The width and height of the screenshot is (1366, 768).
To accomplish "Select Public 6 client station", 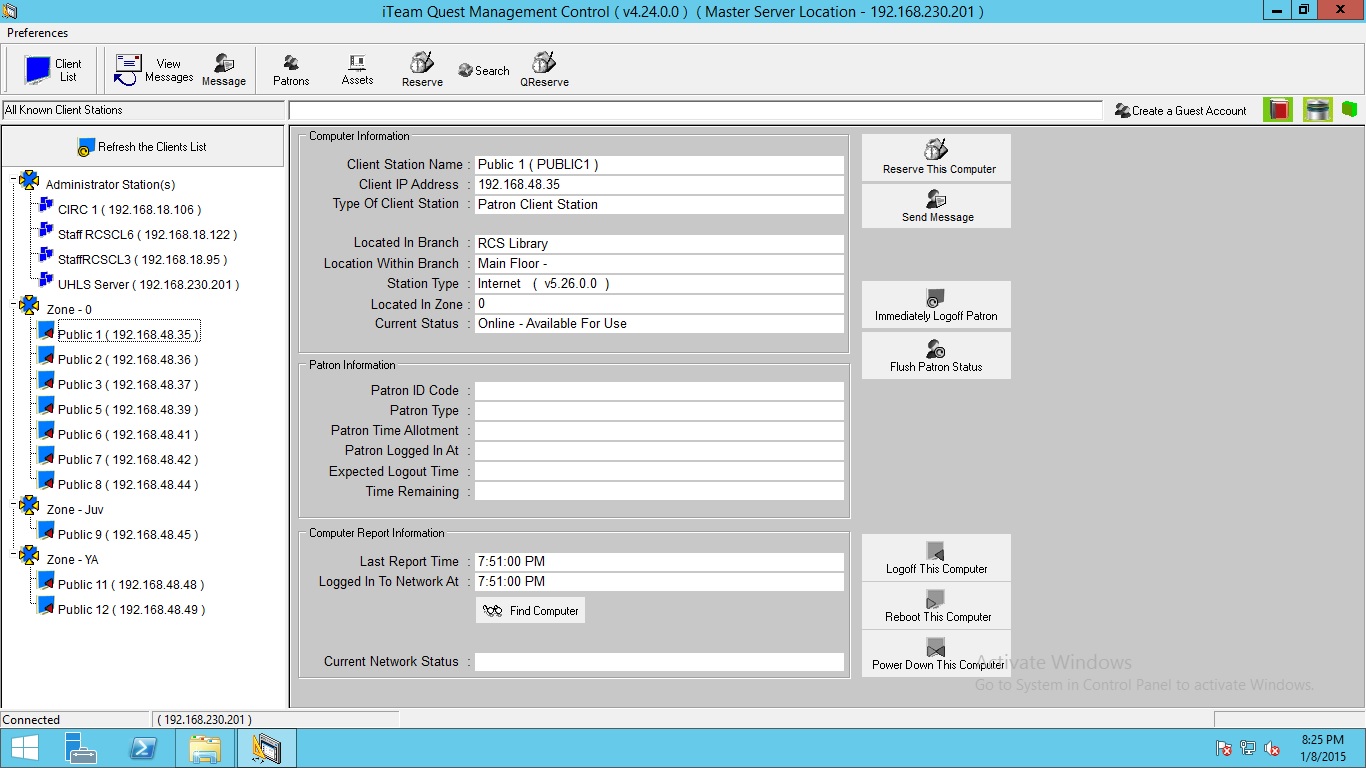I will pyautogui.click(x=128, y=435).
